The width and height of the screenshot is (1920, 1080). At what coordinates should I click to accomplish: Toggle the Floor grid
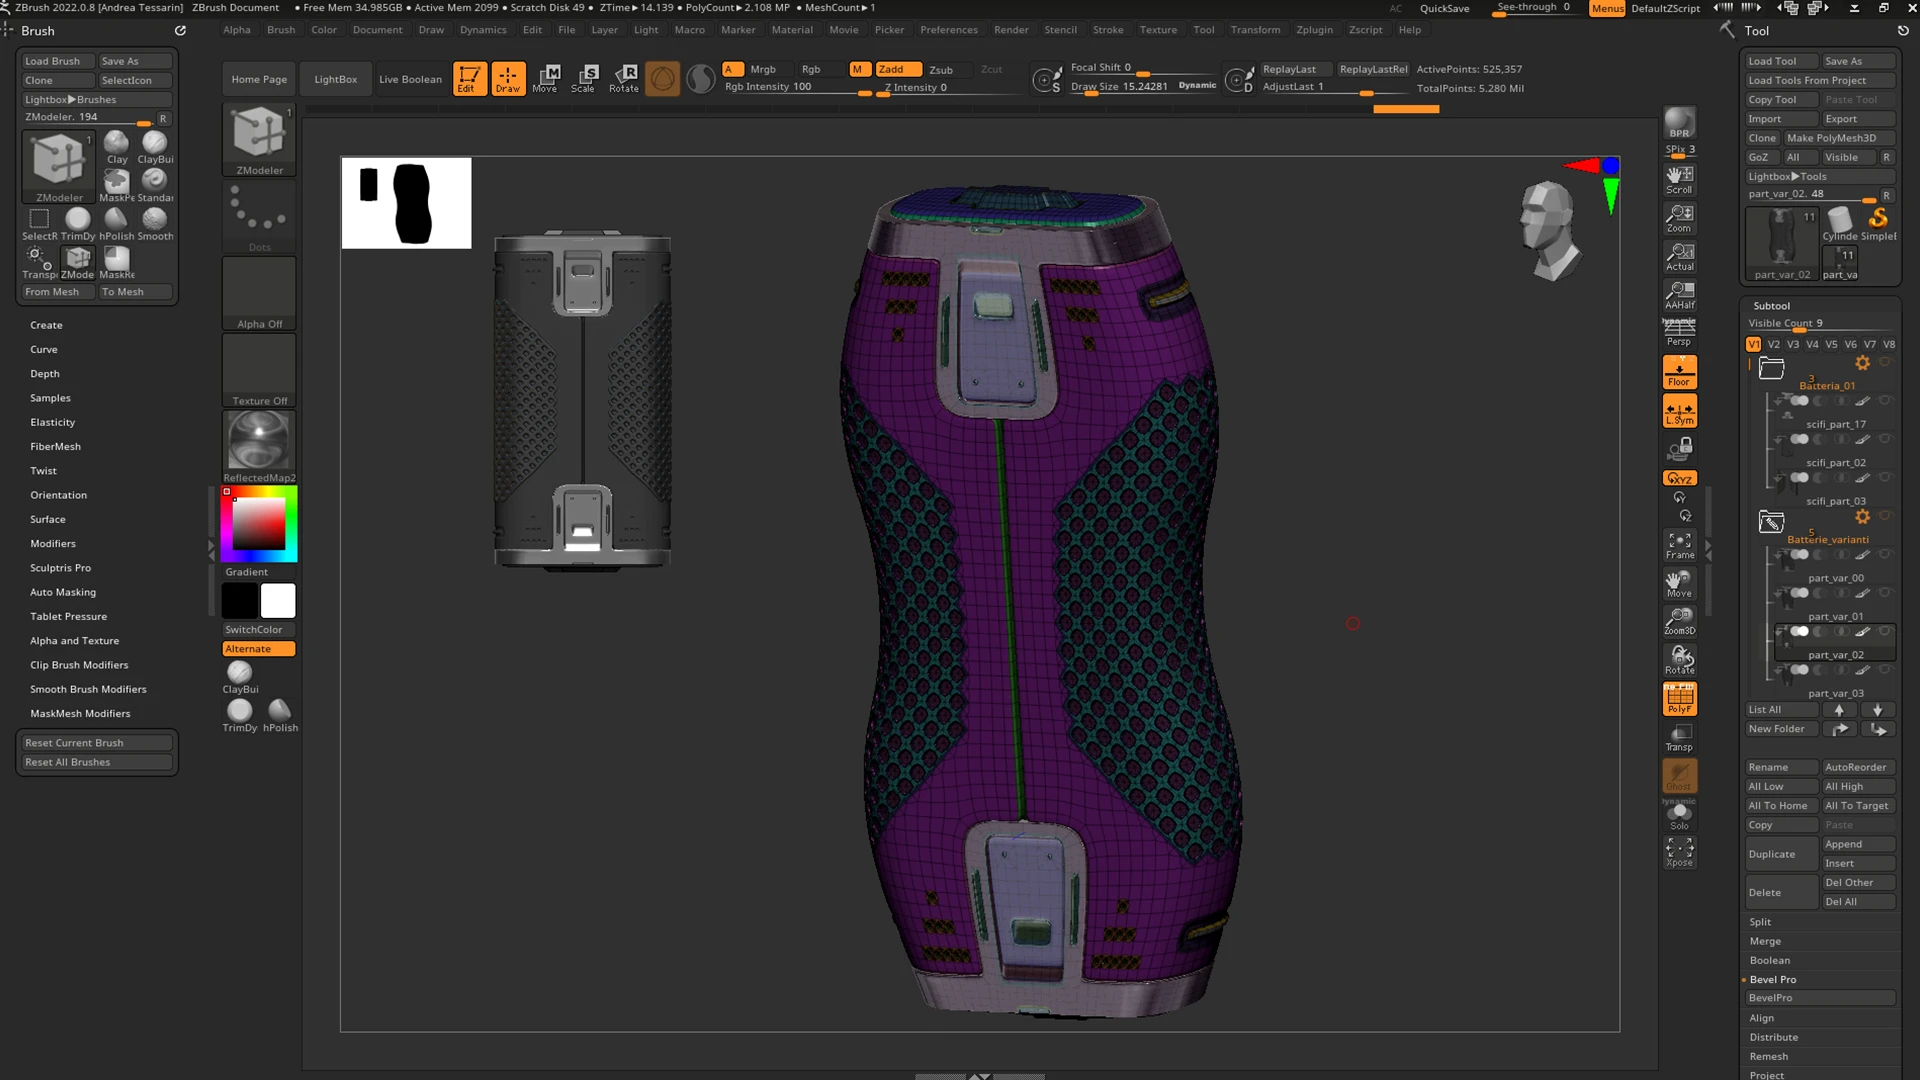tap(1679, 372)
